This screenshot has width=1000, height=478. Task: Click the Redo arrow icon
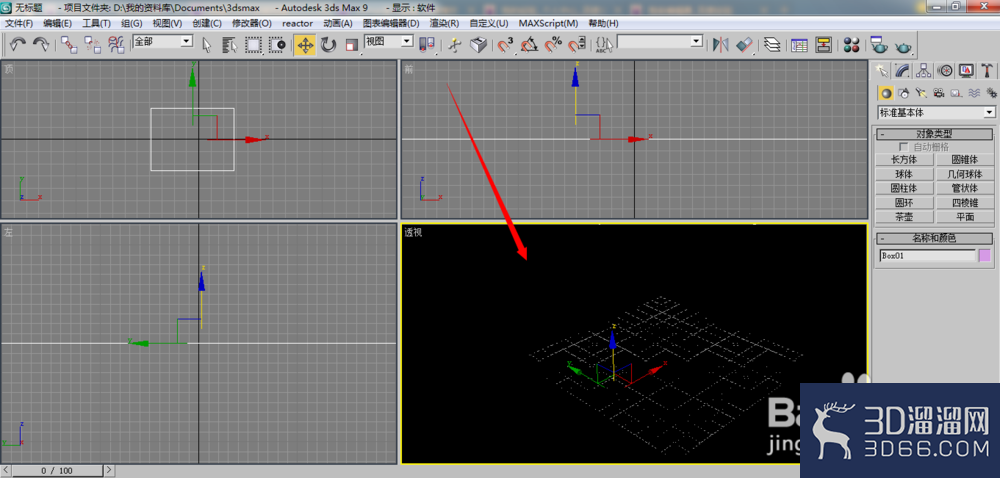[41, 45]
